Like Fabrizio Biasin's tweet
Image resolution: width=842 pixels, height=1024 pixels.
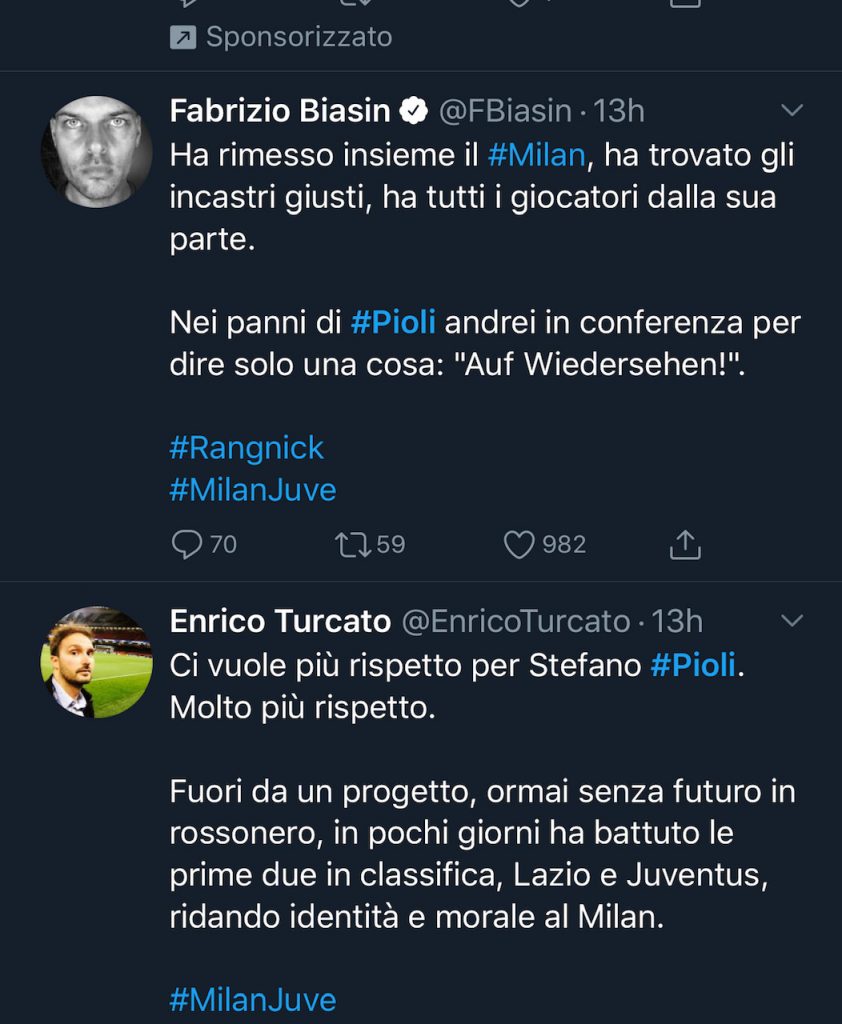point(519,544)
